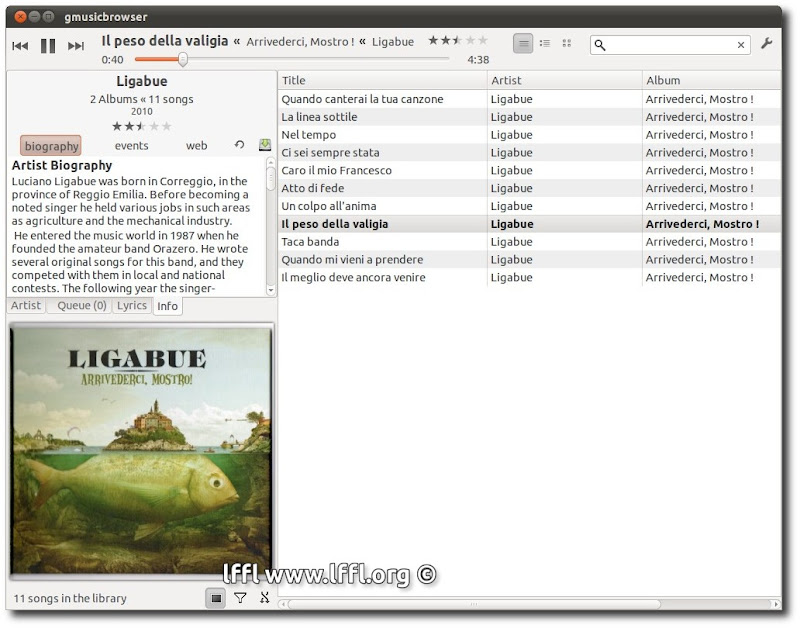Refresh the artist info
The height and width of the screenshot is (628, 800).
(x=239, y=145)
